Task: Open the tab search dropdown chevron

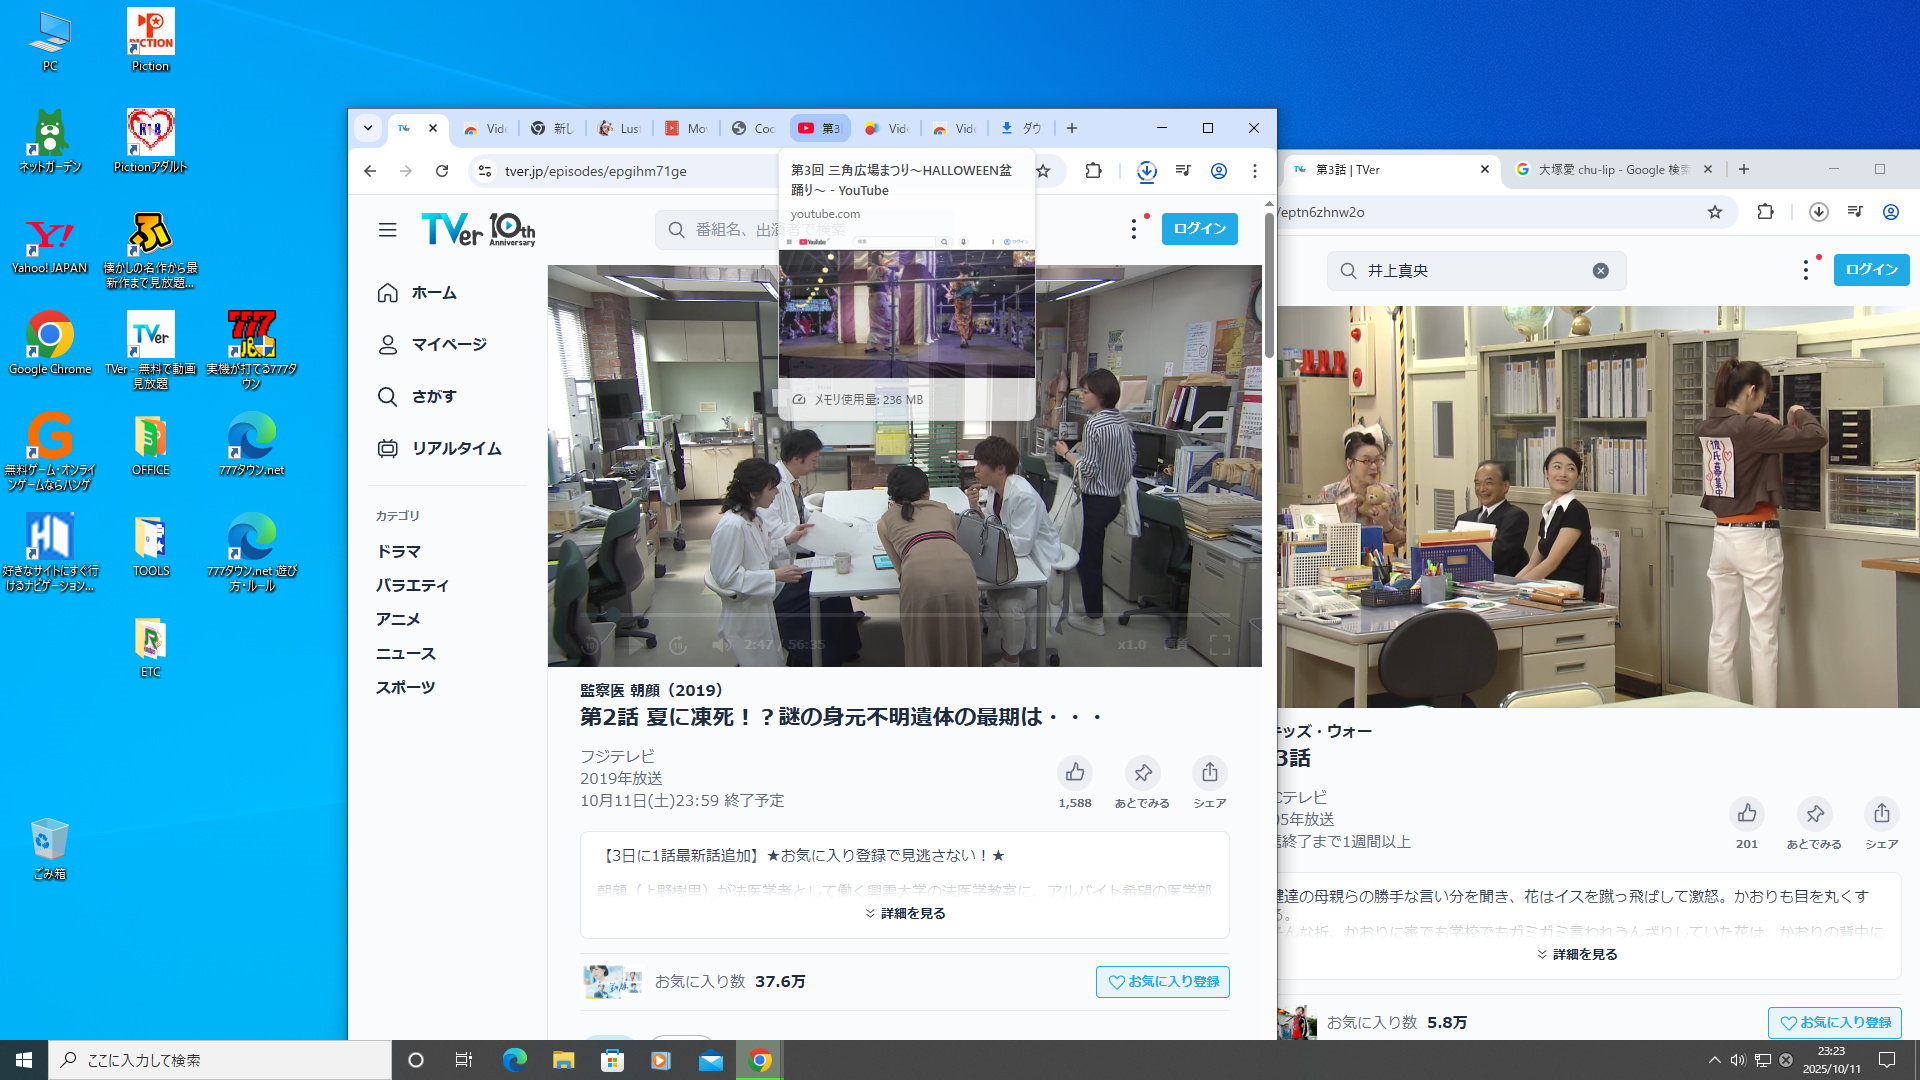Action: [368, 128]
